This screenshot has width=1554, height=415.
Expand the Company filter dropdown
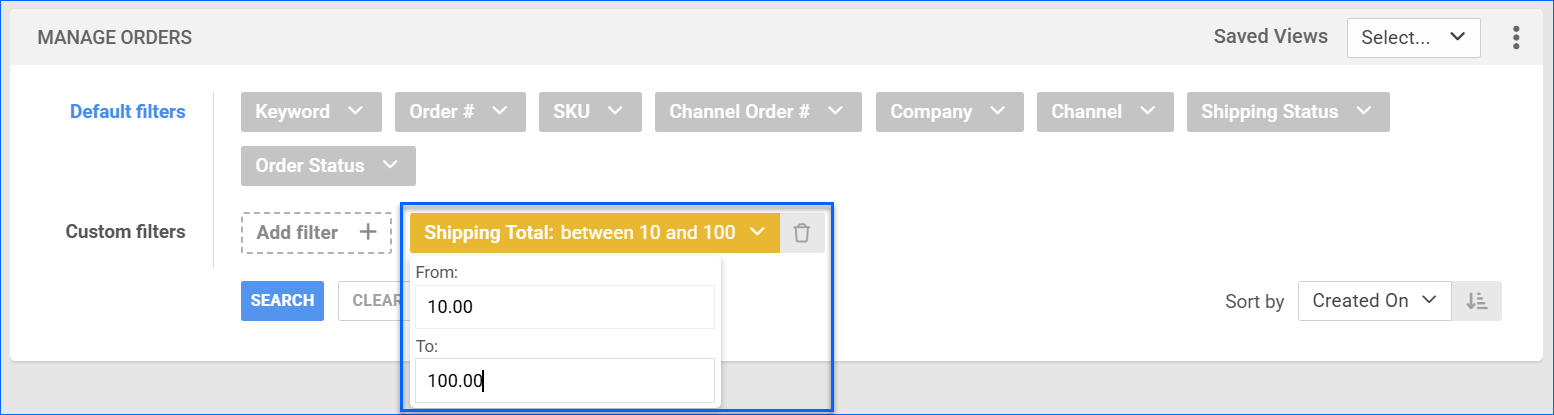949,112
